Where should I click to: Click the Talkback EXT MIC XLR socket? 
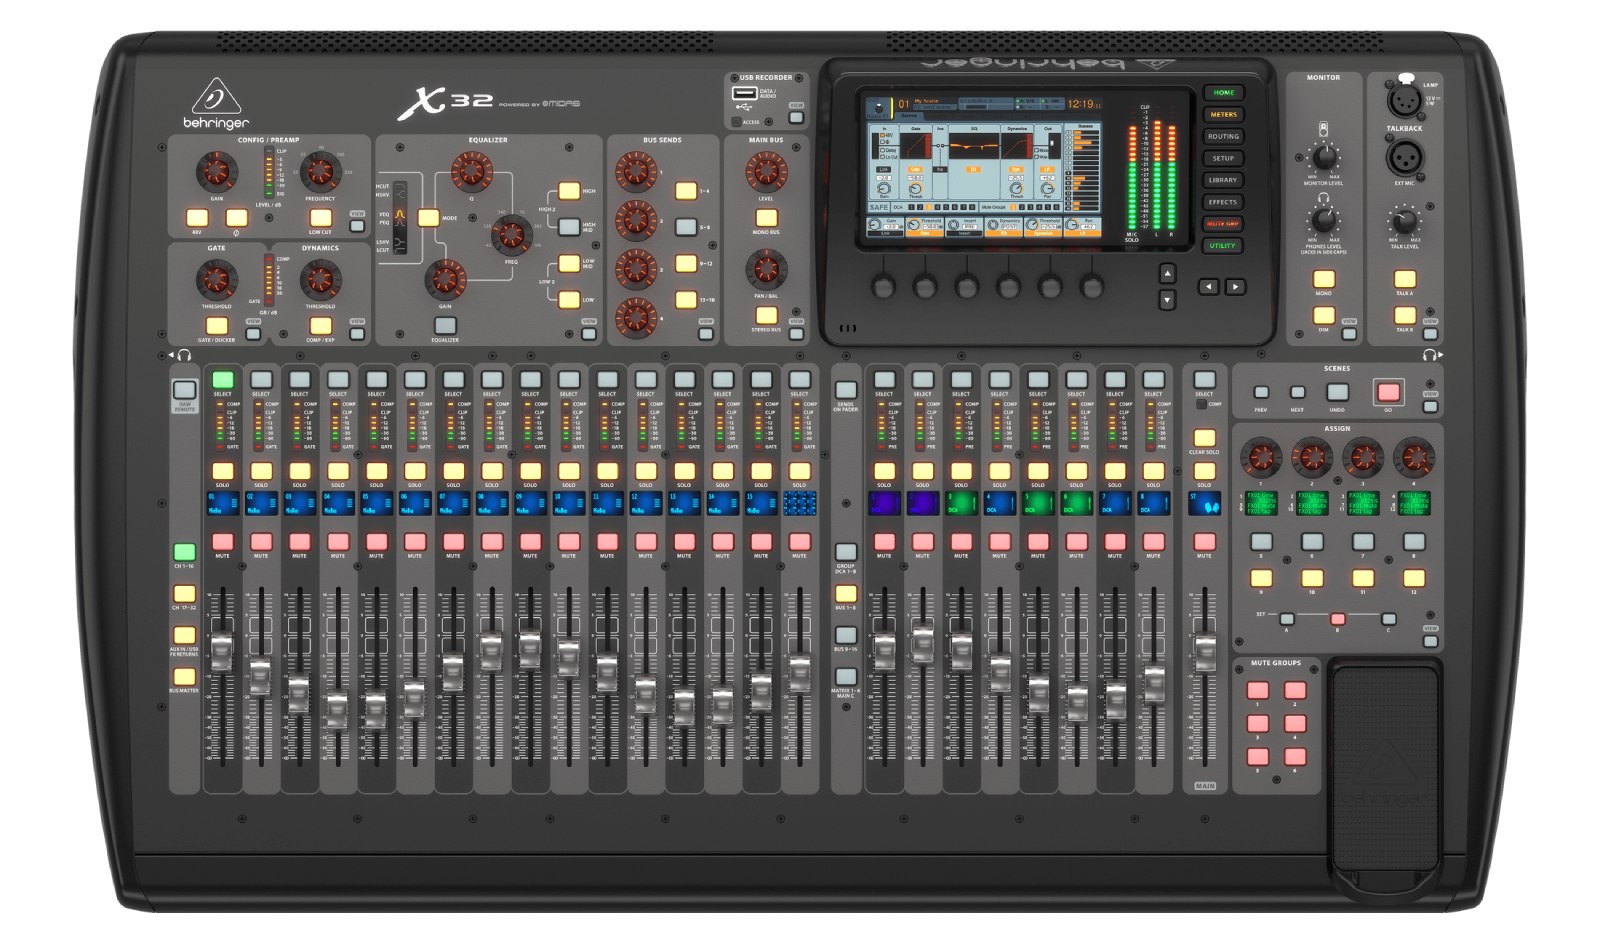[1403, 157]
